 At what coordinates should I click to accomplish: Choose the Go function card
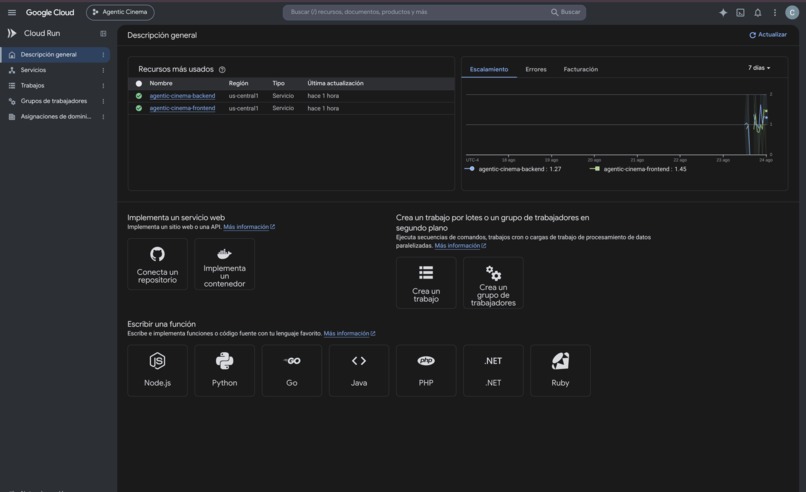click(x=292, y=371)
